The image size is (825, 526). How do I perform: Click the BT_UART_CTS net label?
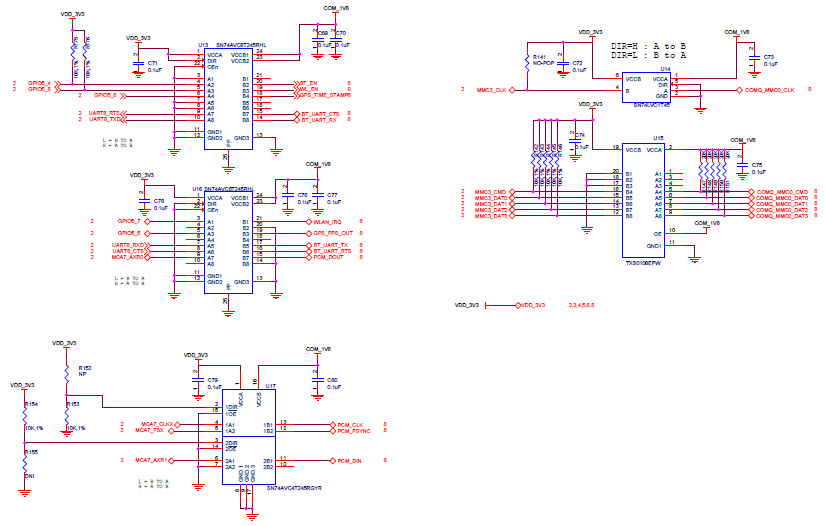point(319,114)
